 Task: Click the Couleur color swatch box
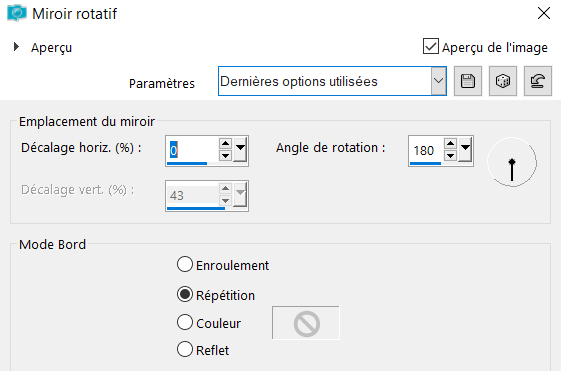(x=306, y=323)
